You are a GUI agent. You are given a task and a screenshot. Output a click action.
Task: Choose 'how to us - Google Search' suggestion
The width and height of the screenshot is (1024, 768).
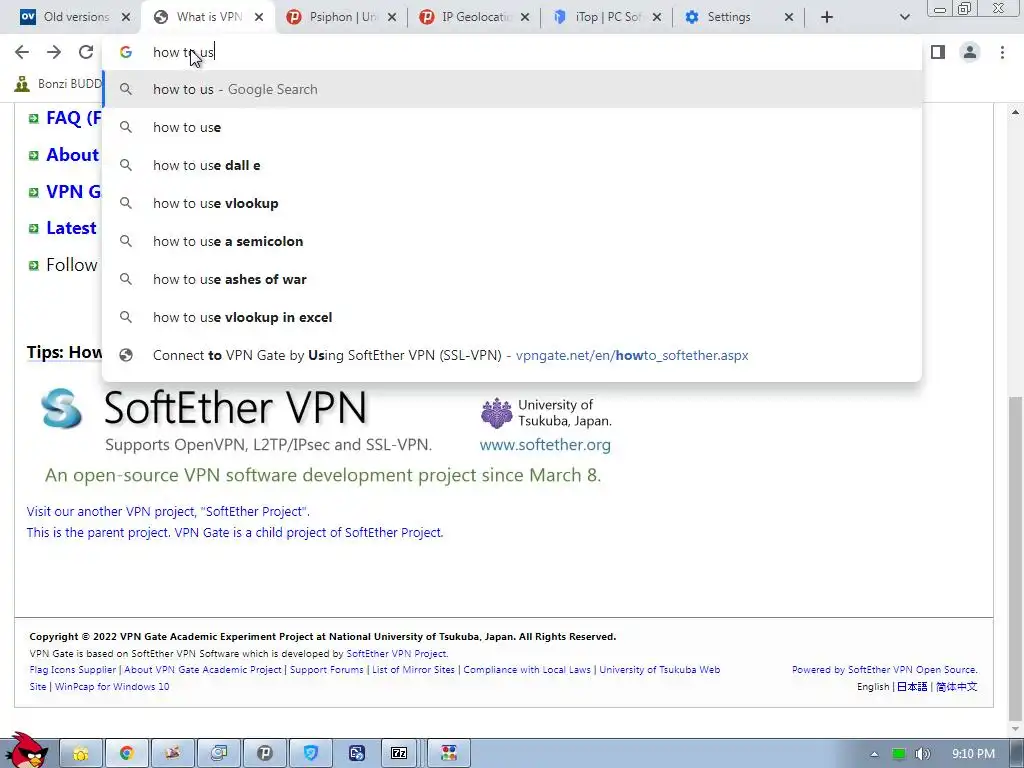click(512, 89)
